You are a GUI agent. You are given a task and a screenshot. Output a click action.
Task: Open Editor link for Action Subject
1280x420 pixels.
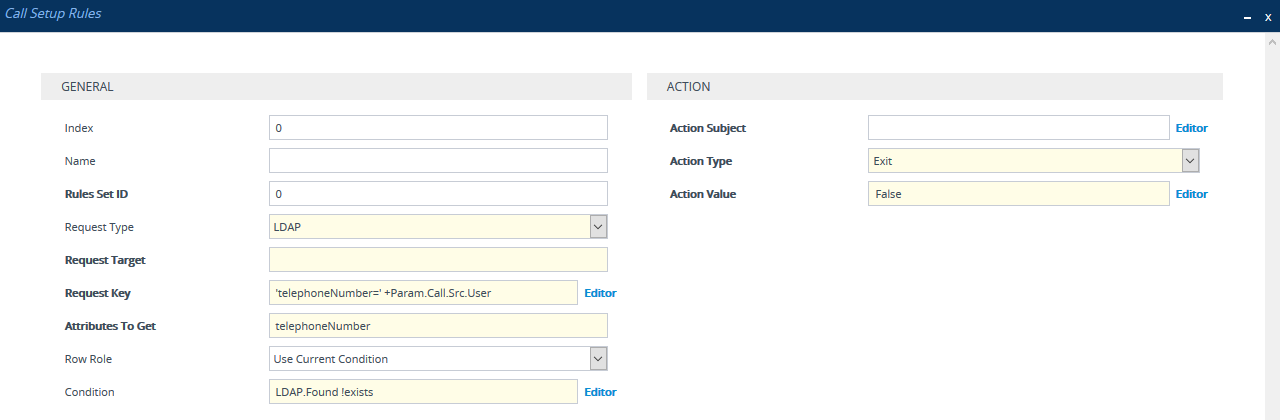click(x=1191, y=128)
